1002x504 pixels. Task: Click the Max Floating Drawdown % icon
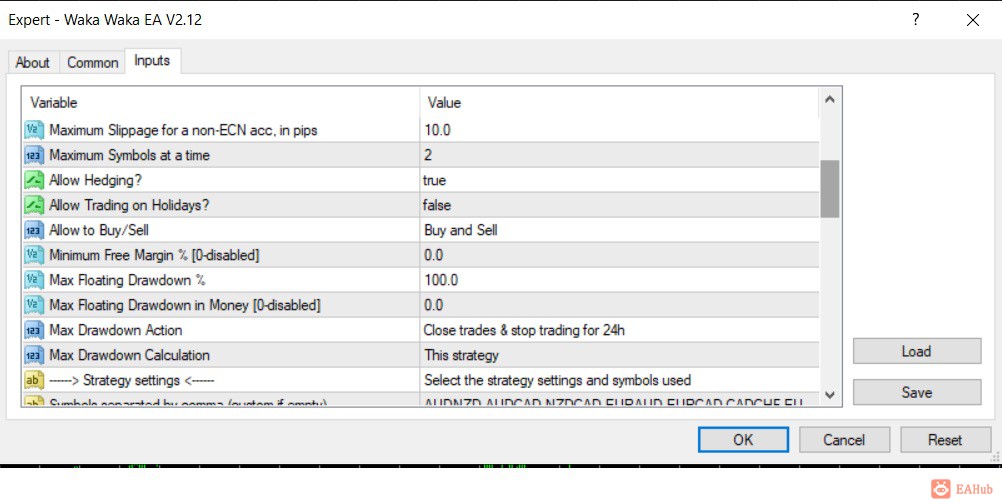click(x=34, y=280)
